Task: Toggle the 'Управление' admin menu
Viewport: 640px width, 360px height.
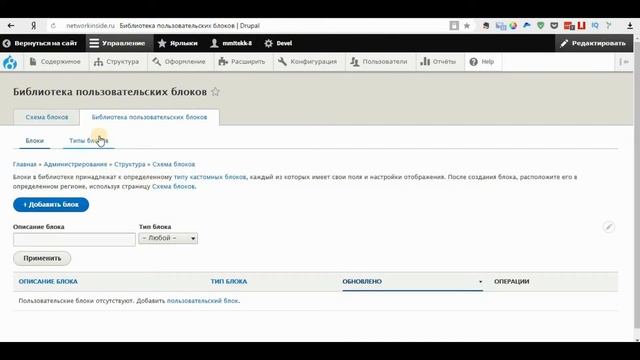Action: pyautogui.click(x=118, y=43)
